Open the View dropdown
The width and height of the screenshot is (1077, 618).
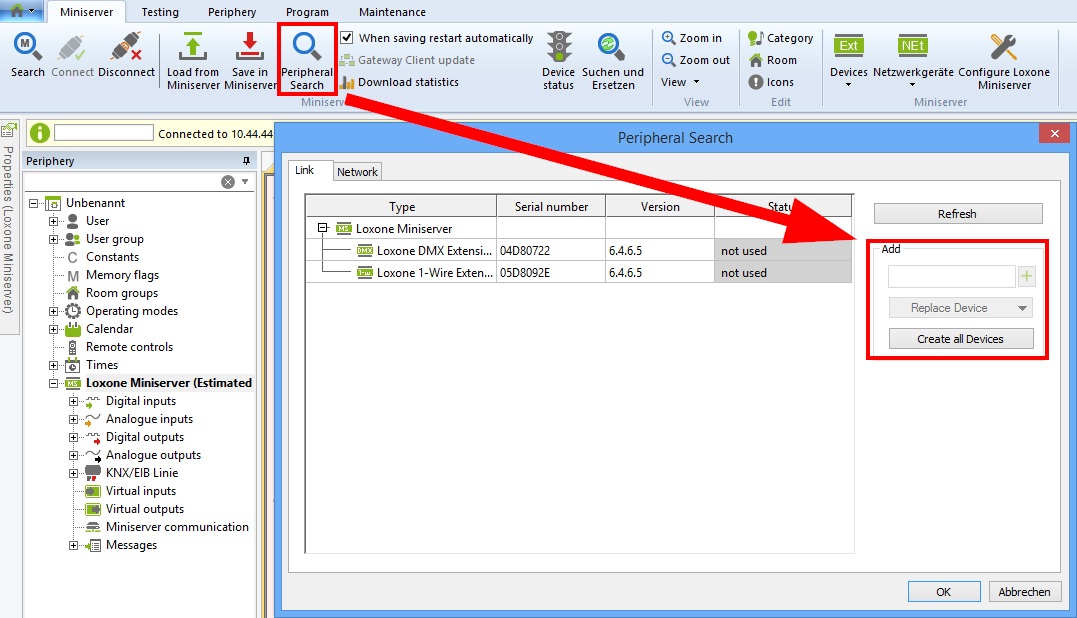coord(680,82)
